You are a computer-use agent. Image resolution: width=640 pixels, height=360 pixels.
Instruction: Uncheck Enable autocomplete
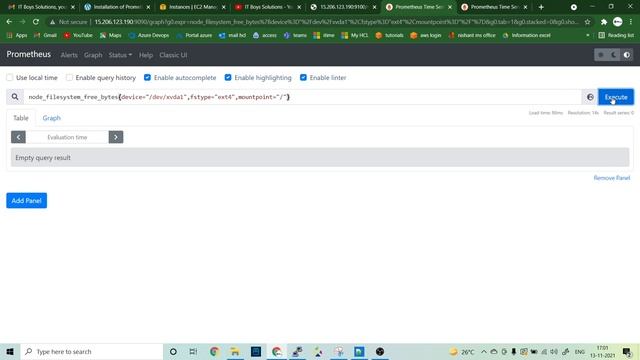click(147, 77)
